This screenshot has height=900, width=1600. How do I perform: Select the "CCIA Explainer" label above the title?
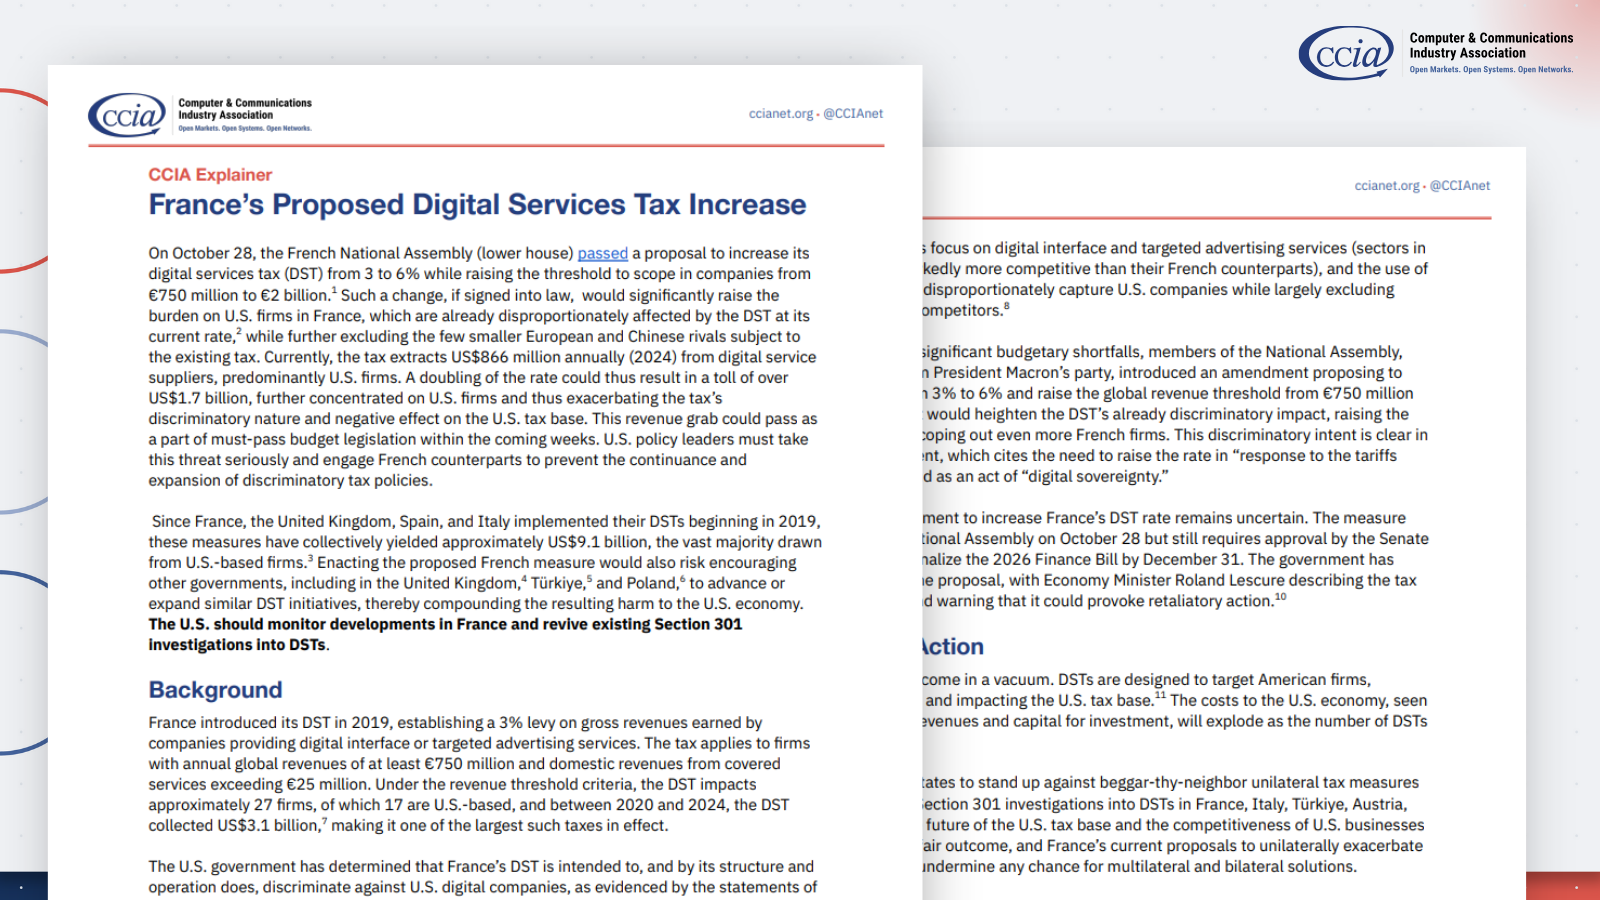(x=210, y=175)
